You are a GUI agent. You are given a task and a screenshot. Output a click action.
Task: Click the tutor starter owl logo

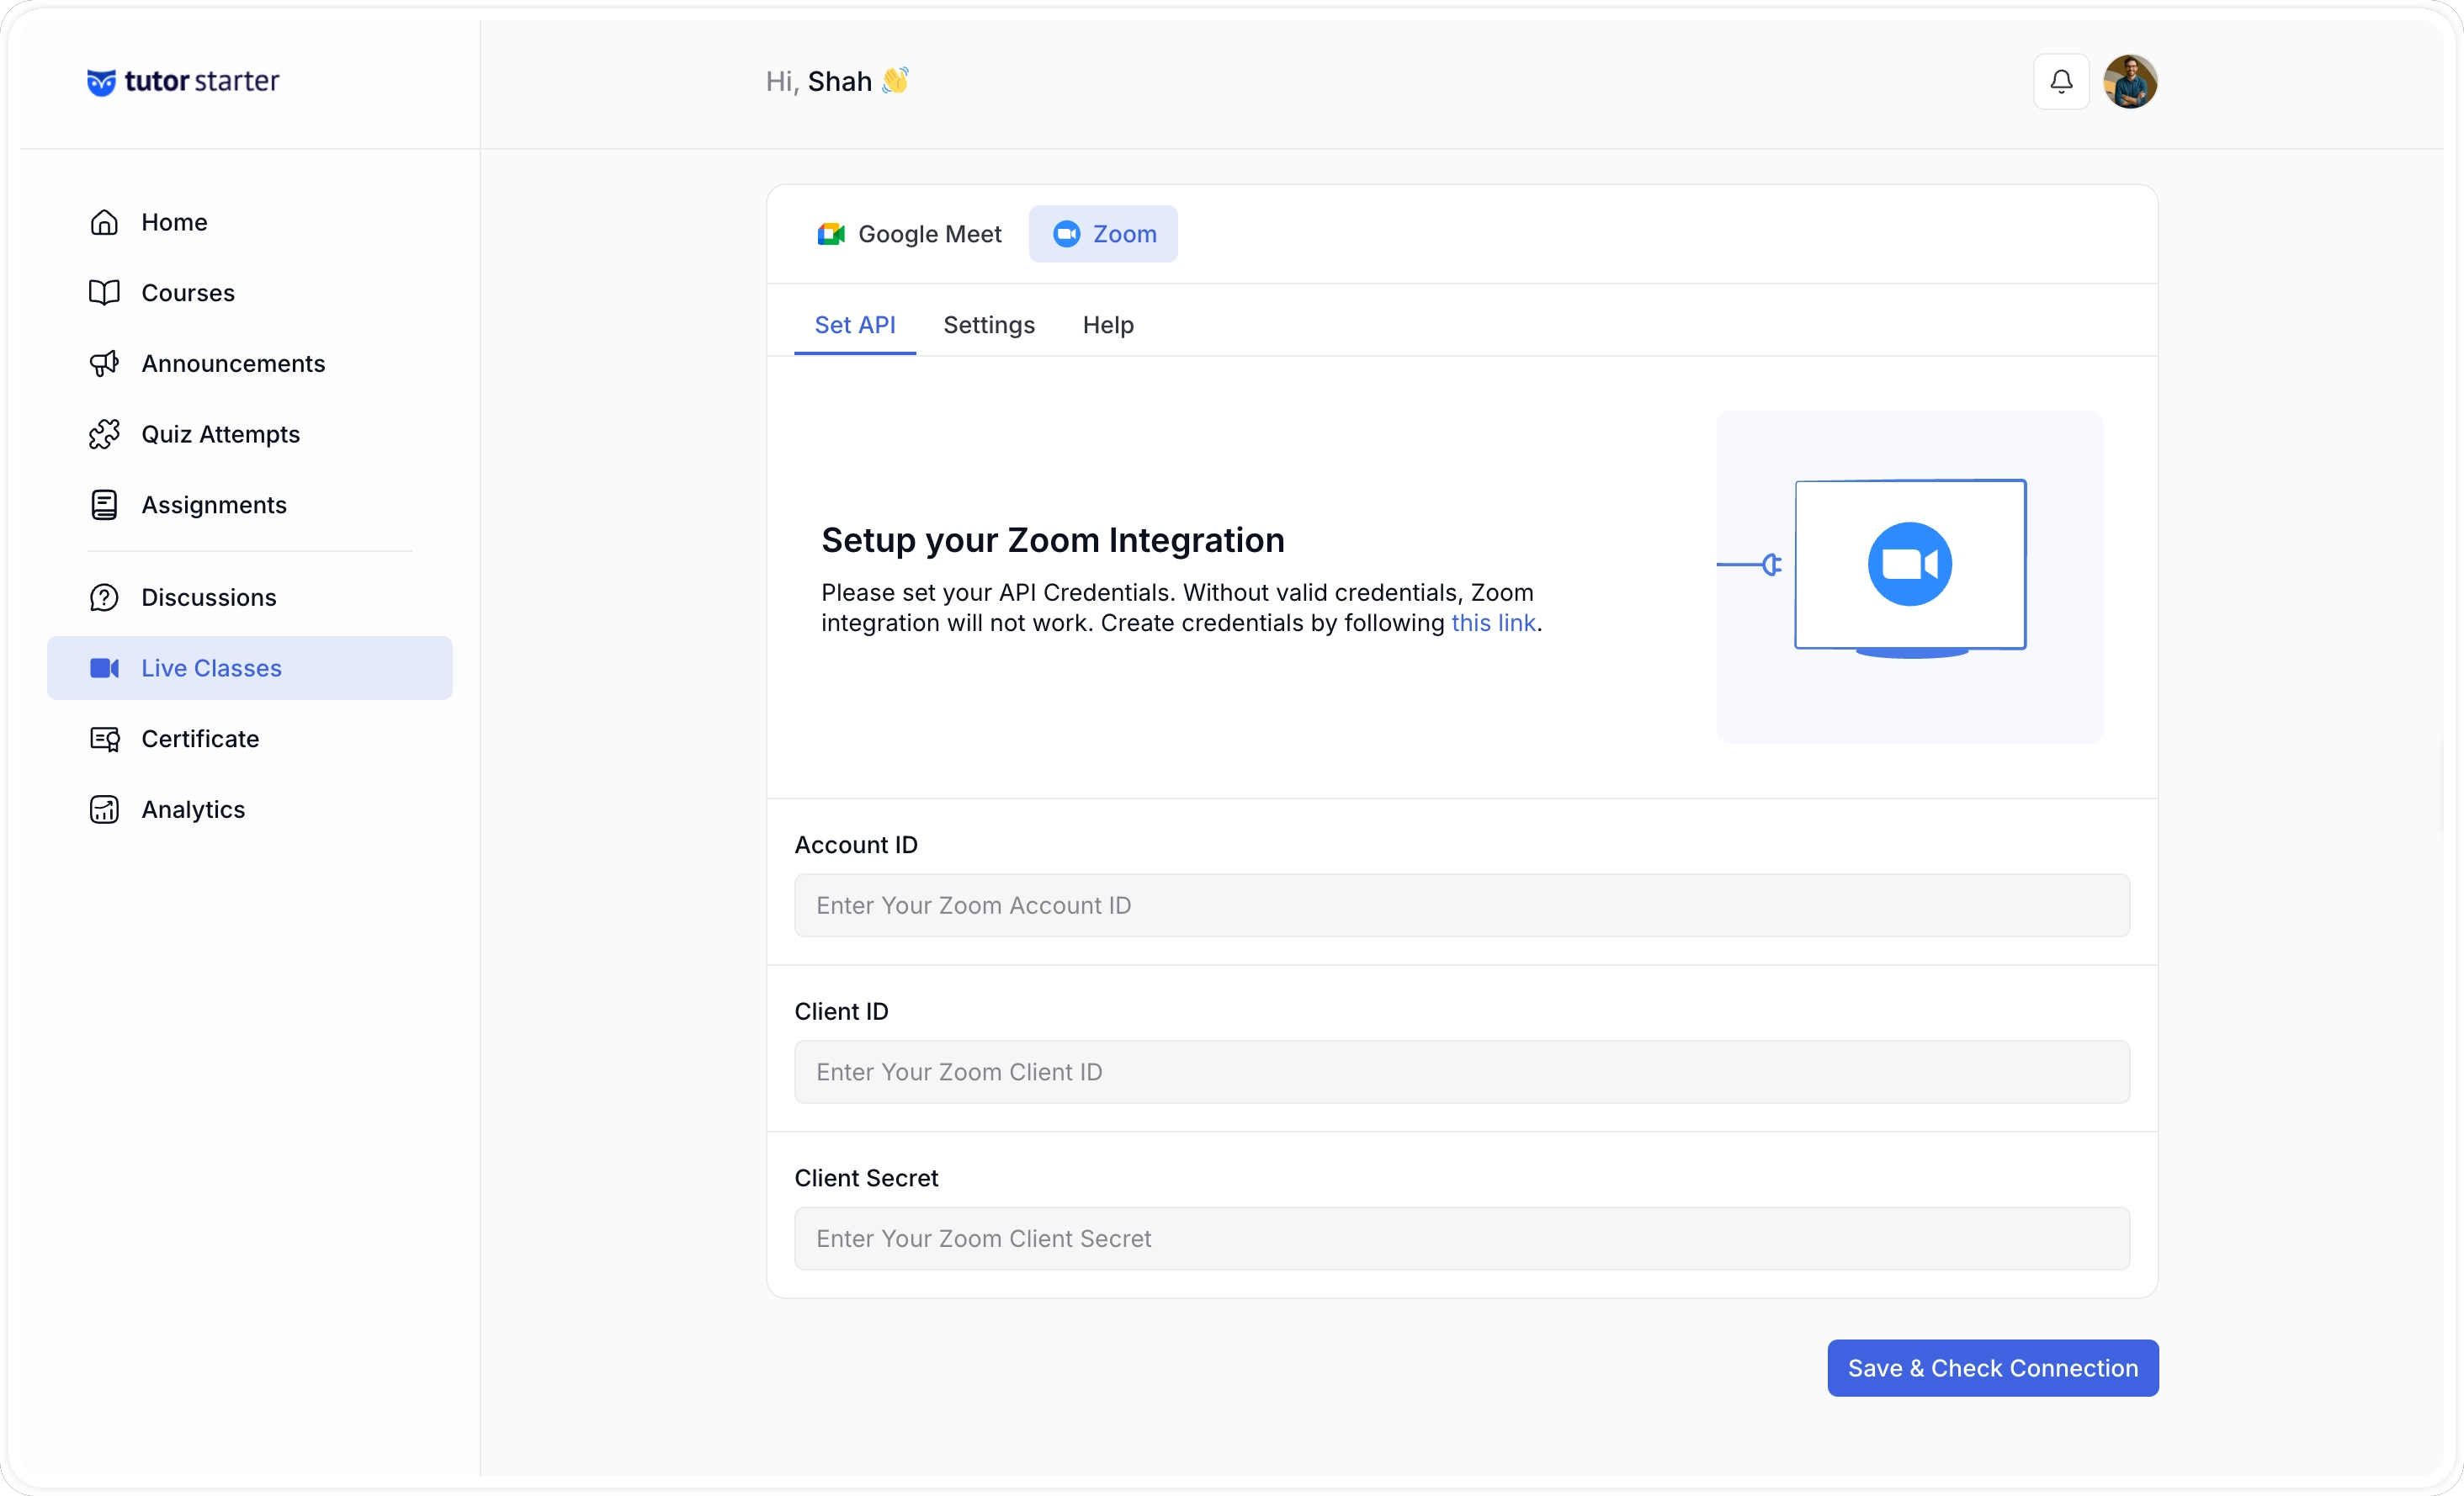101,81
